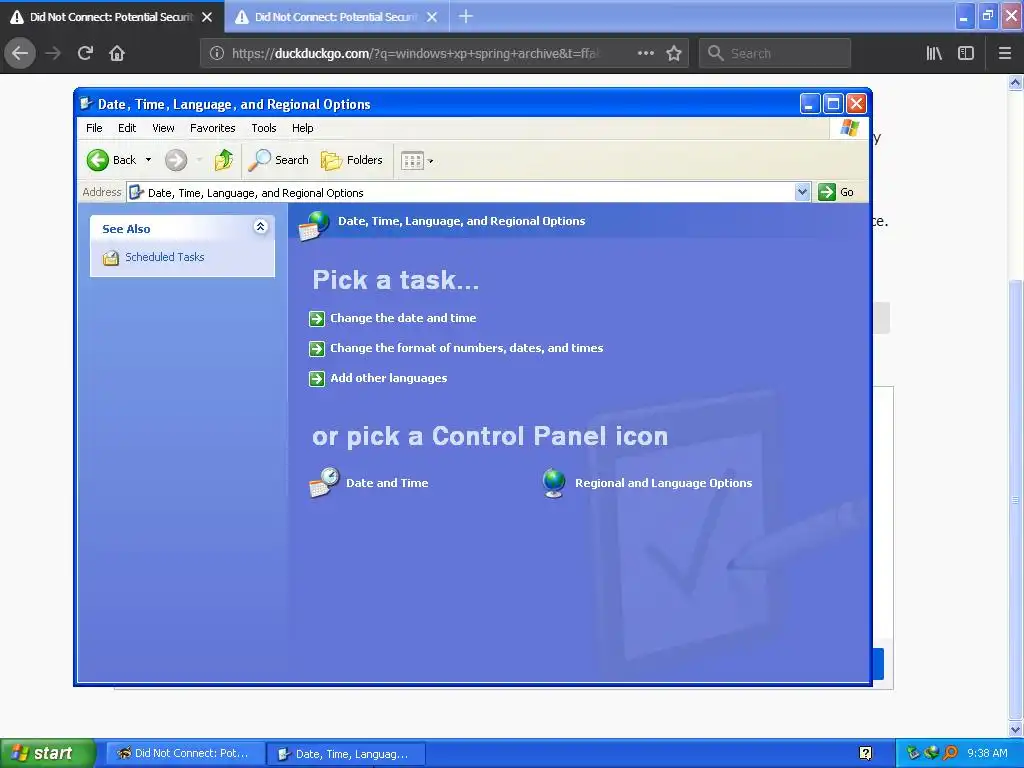Go back in Firefox browser
The height and width of the screenshot is (768, 1024).
tap(20, 53)
